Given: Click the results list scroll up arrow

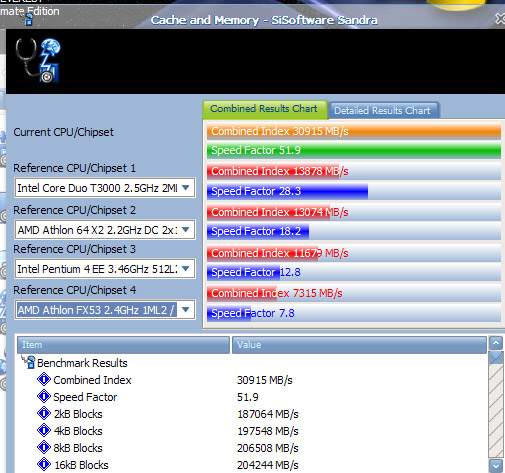Looking at the screenshot, I should [496, 343].
